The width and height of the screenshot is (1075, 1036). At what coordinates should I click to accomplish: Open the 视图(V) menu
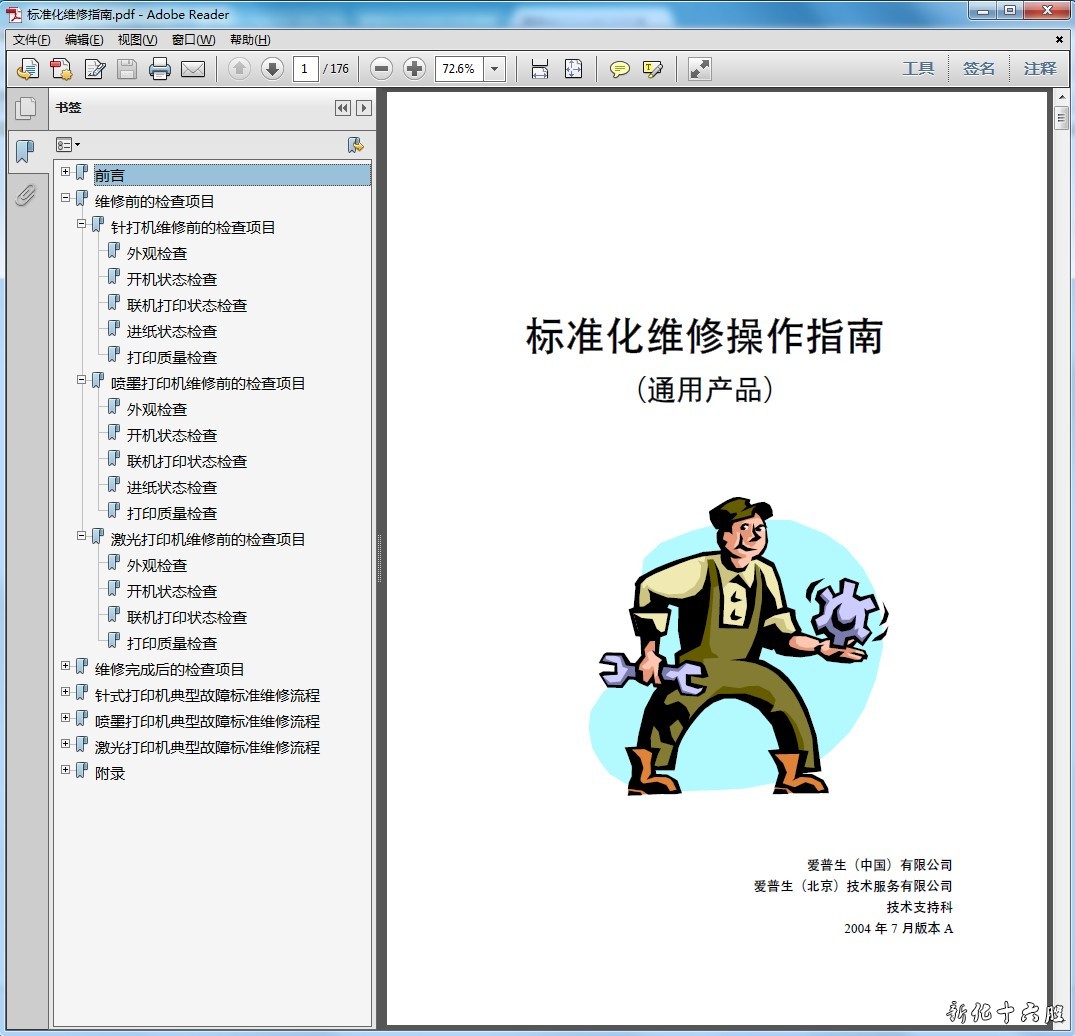tap(137, 40)
